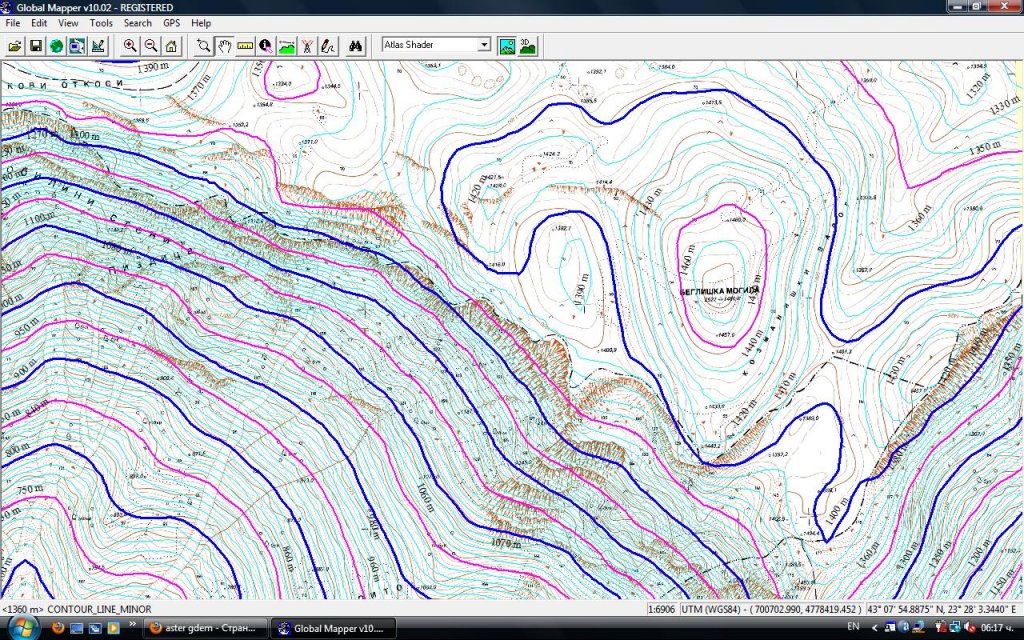1024x640 pixels.
Task: Click the home Full View button
Action: click(x=171, y=46)
